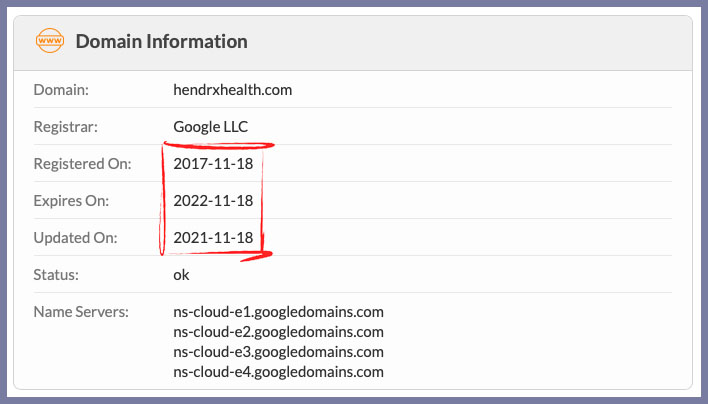
Task: Click the Google LLC registrar value
Action: tap(211, 127)
